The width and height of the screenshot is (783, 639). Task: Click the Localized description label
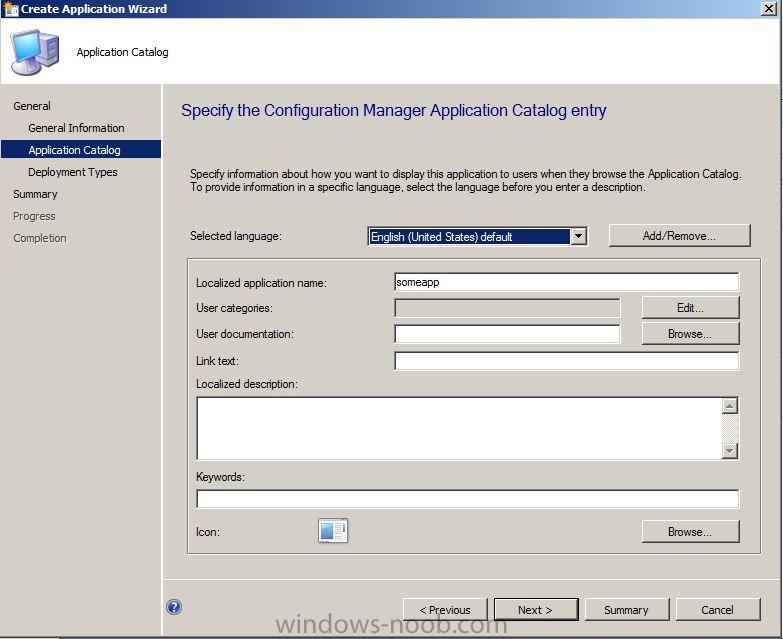click(247, 384)
